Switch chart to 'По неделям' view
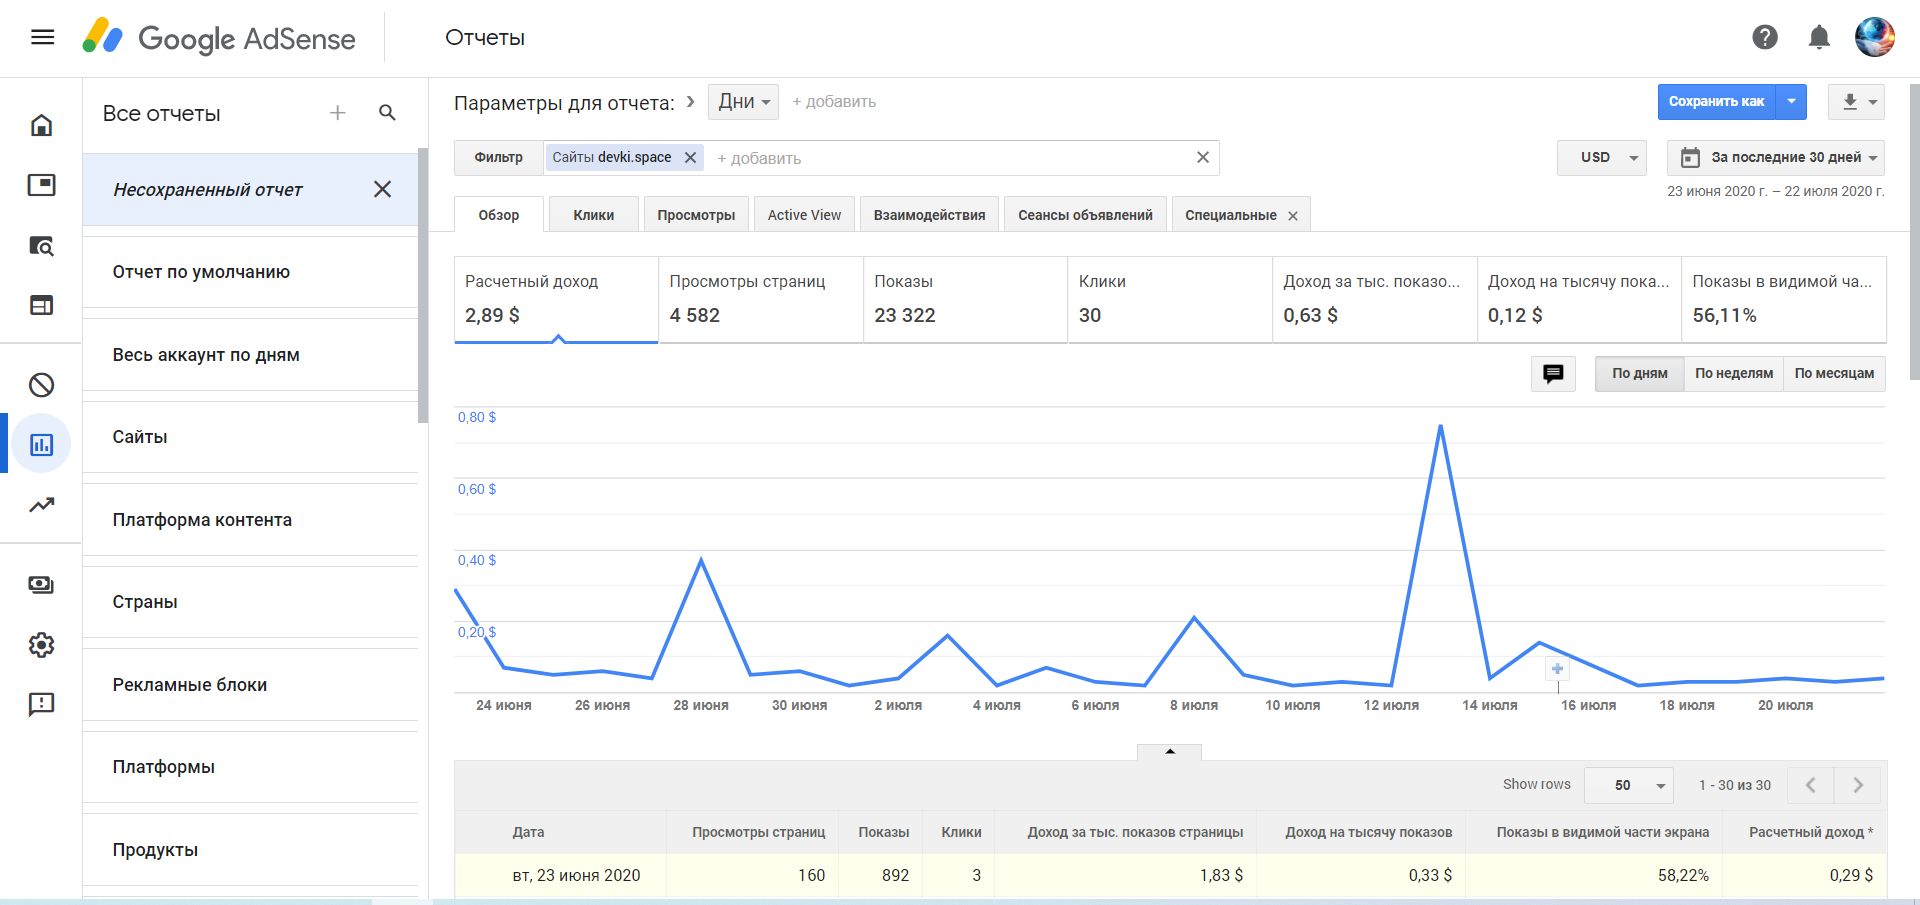1920x905 pixels. pyautogui.click(x=1733, y=373)
